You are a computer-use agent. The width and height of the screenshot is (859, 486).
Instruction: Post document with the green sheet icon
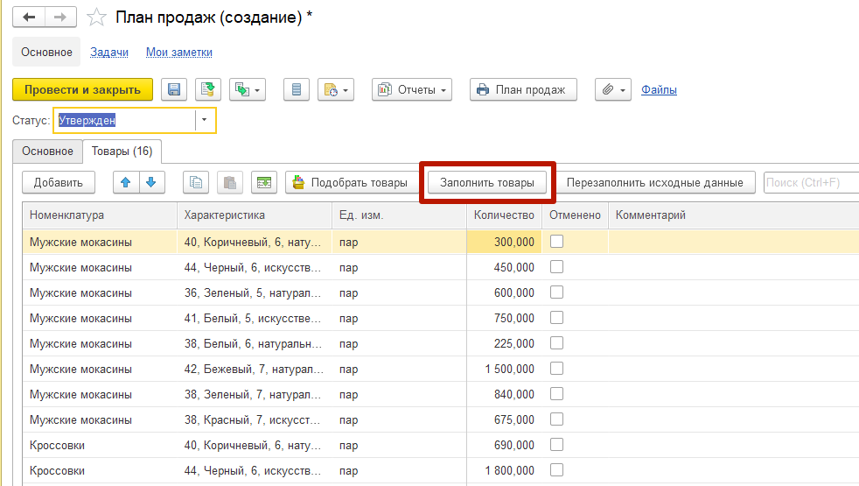tap(208, 89)
